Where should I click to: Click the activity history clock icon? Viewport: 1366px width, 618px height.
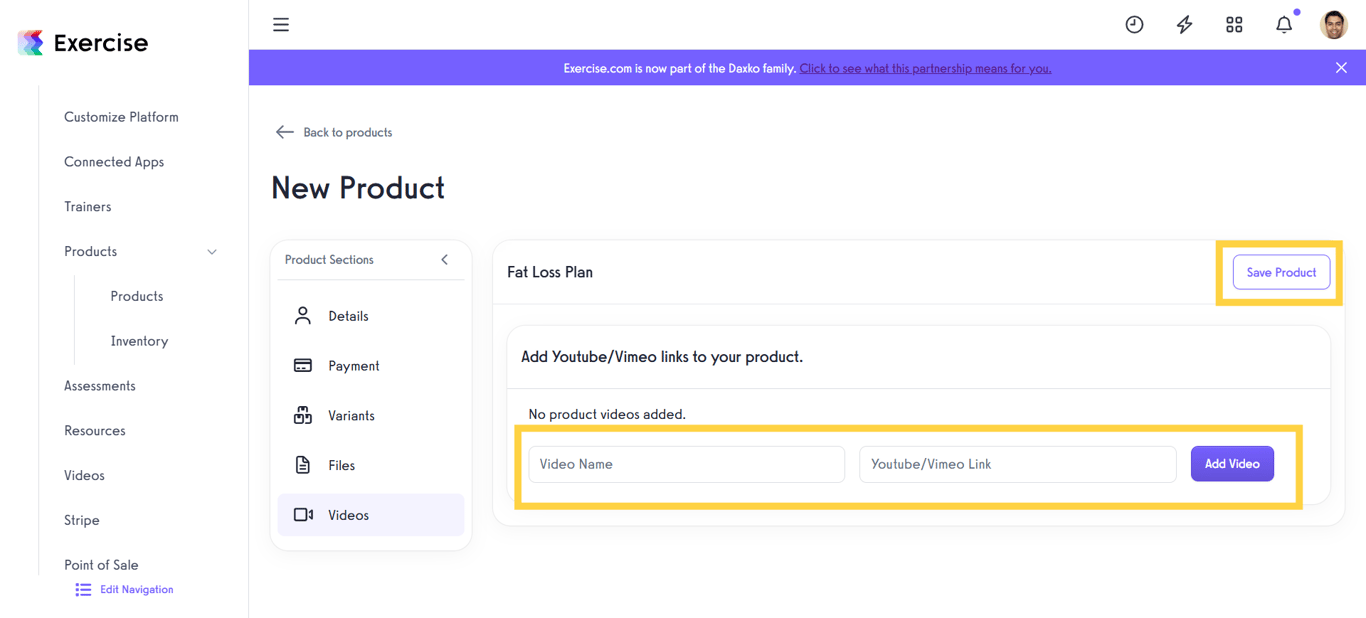1134,24
